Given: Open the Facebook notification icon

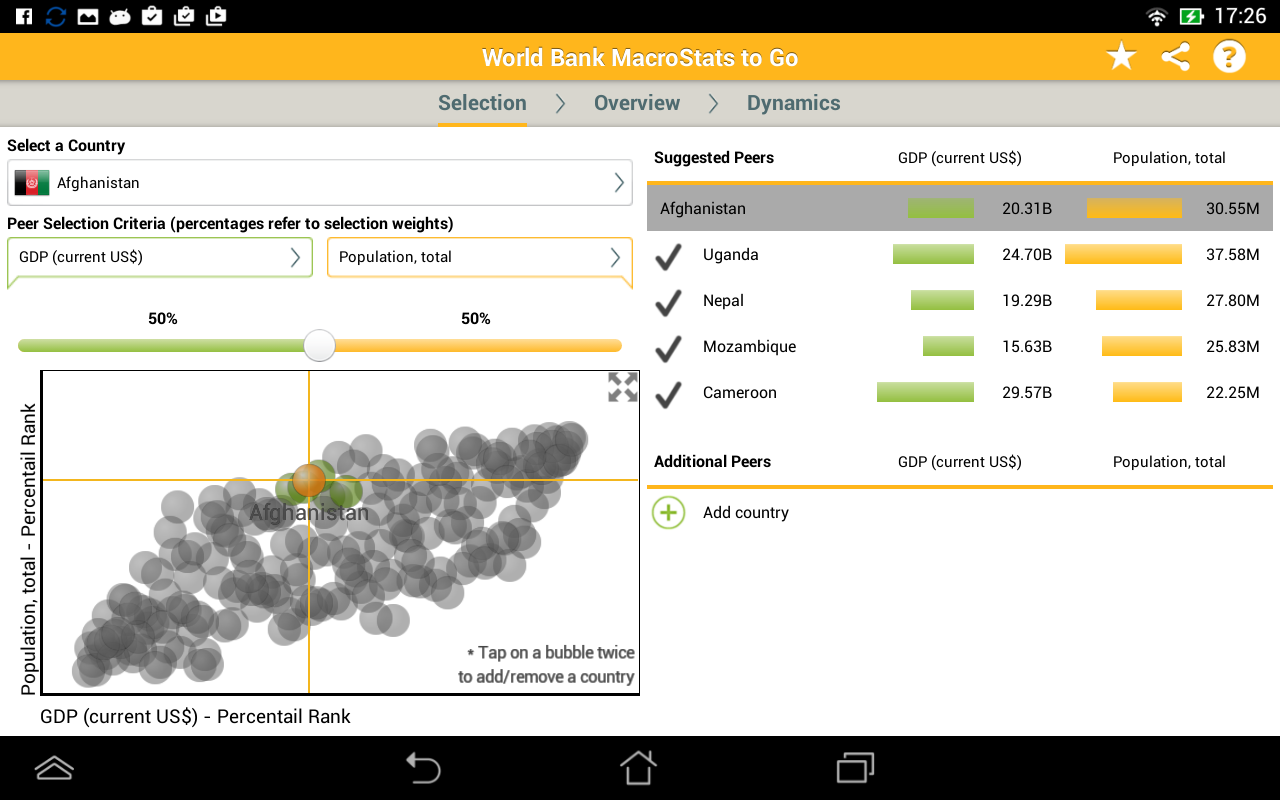Looking at the screenshot, I should (24, 16).
